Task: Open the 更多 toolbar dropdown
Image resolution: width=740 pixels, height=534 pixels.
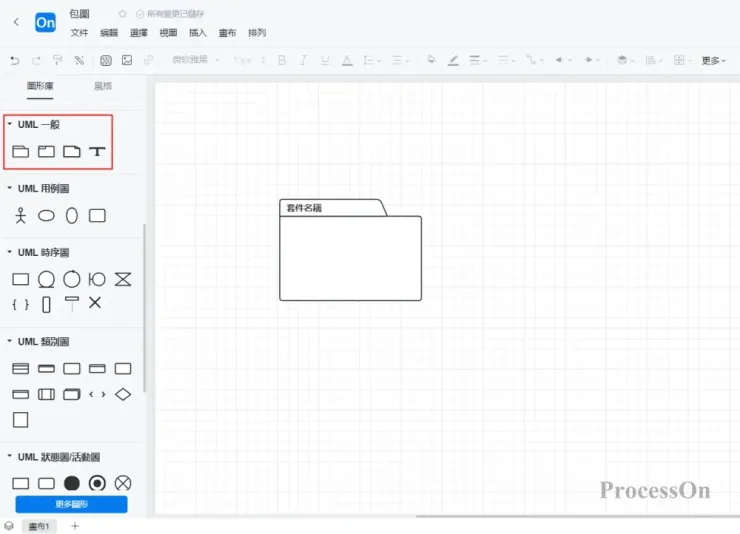Action: [713, 60]
